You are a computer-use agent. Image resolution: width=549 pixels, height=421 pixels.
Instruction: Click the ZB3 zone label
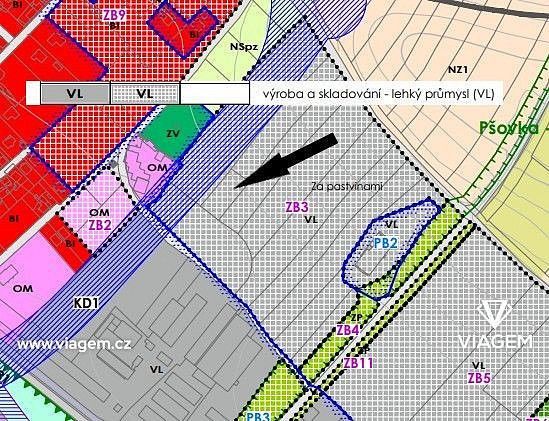297,207
